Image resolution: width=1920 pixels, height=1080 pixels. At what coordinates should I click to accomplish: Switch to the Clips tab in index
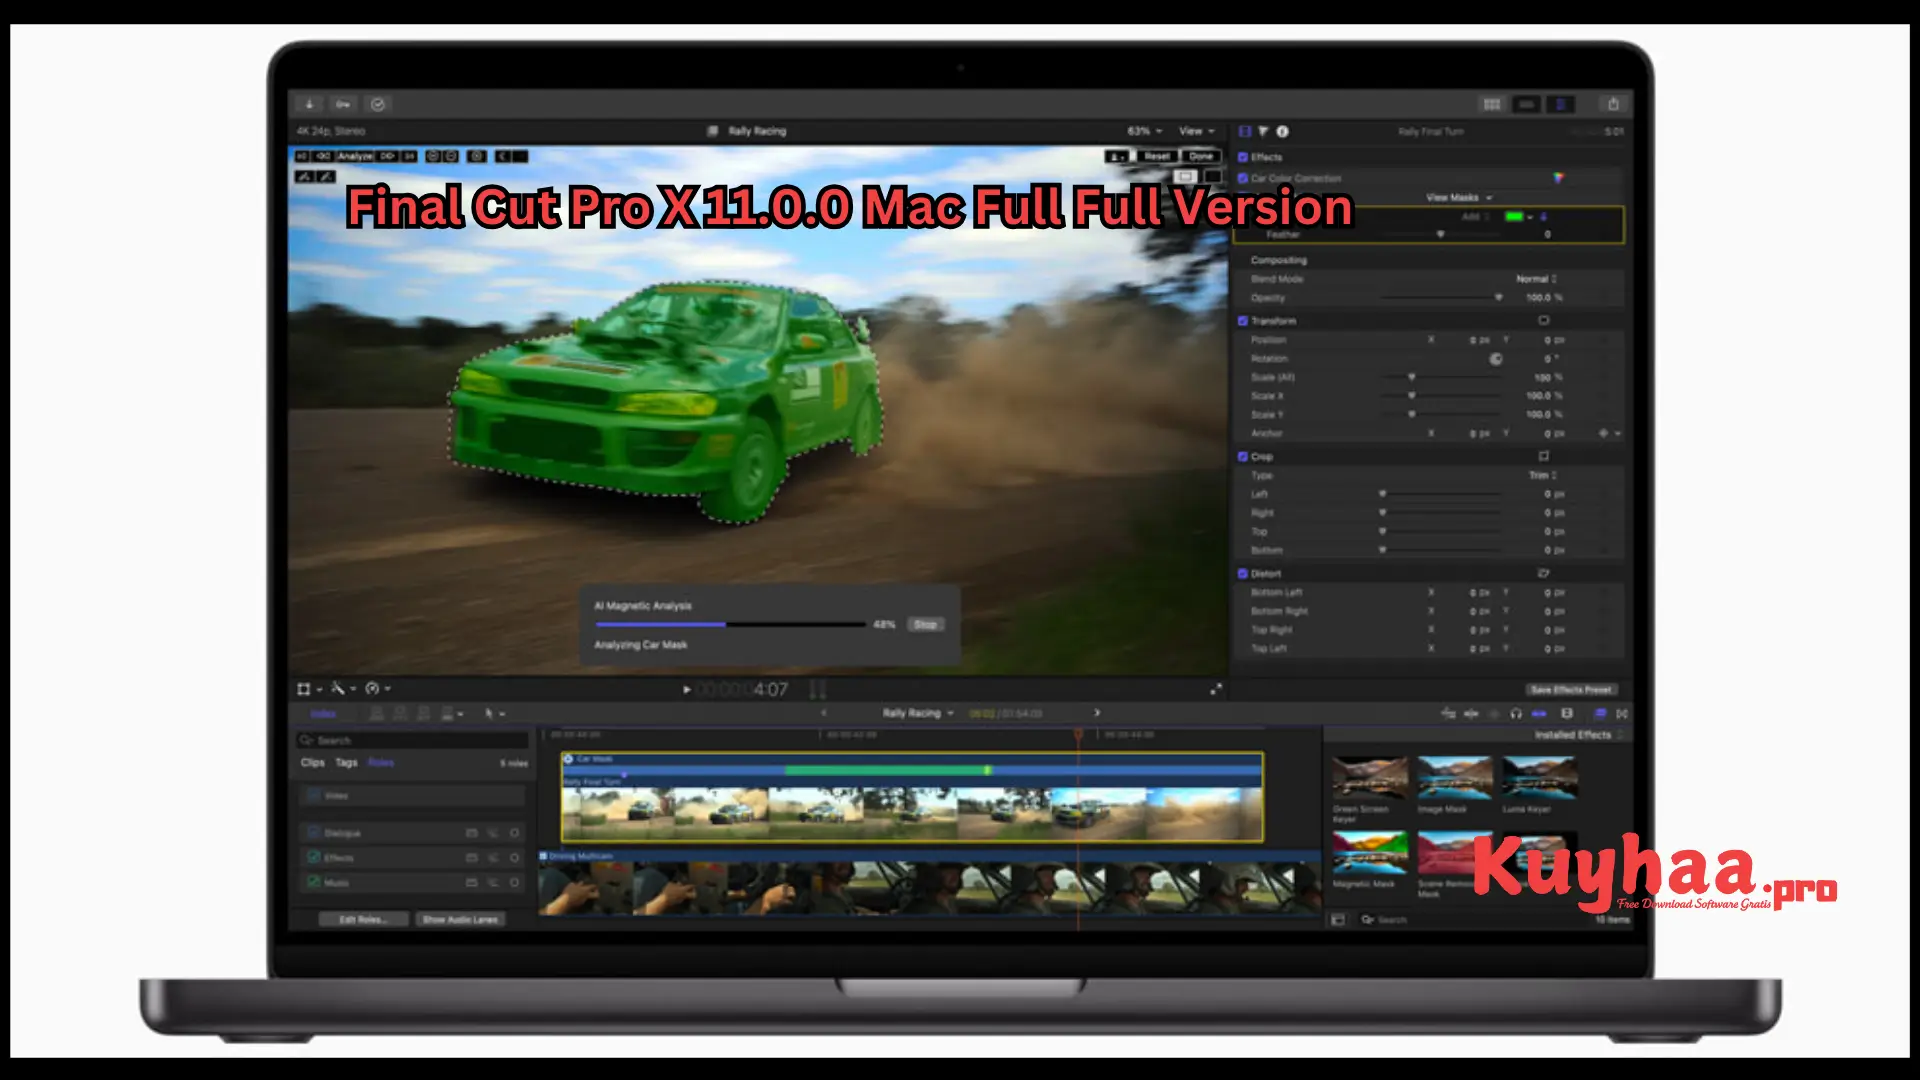click(x=313, y=762)
